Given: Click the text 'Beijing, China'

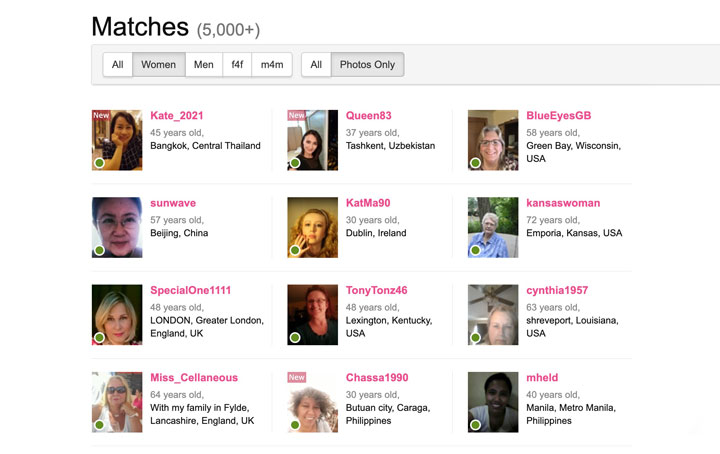Looking at the screenshot, I should pos(179,233).
